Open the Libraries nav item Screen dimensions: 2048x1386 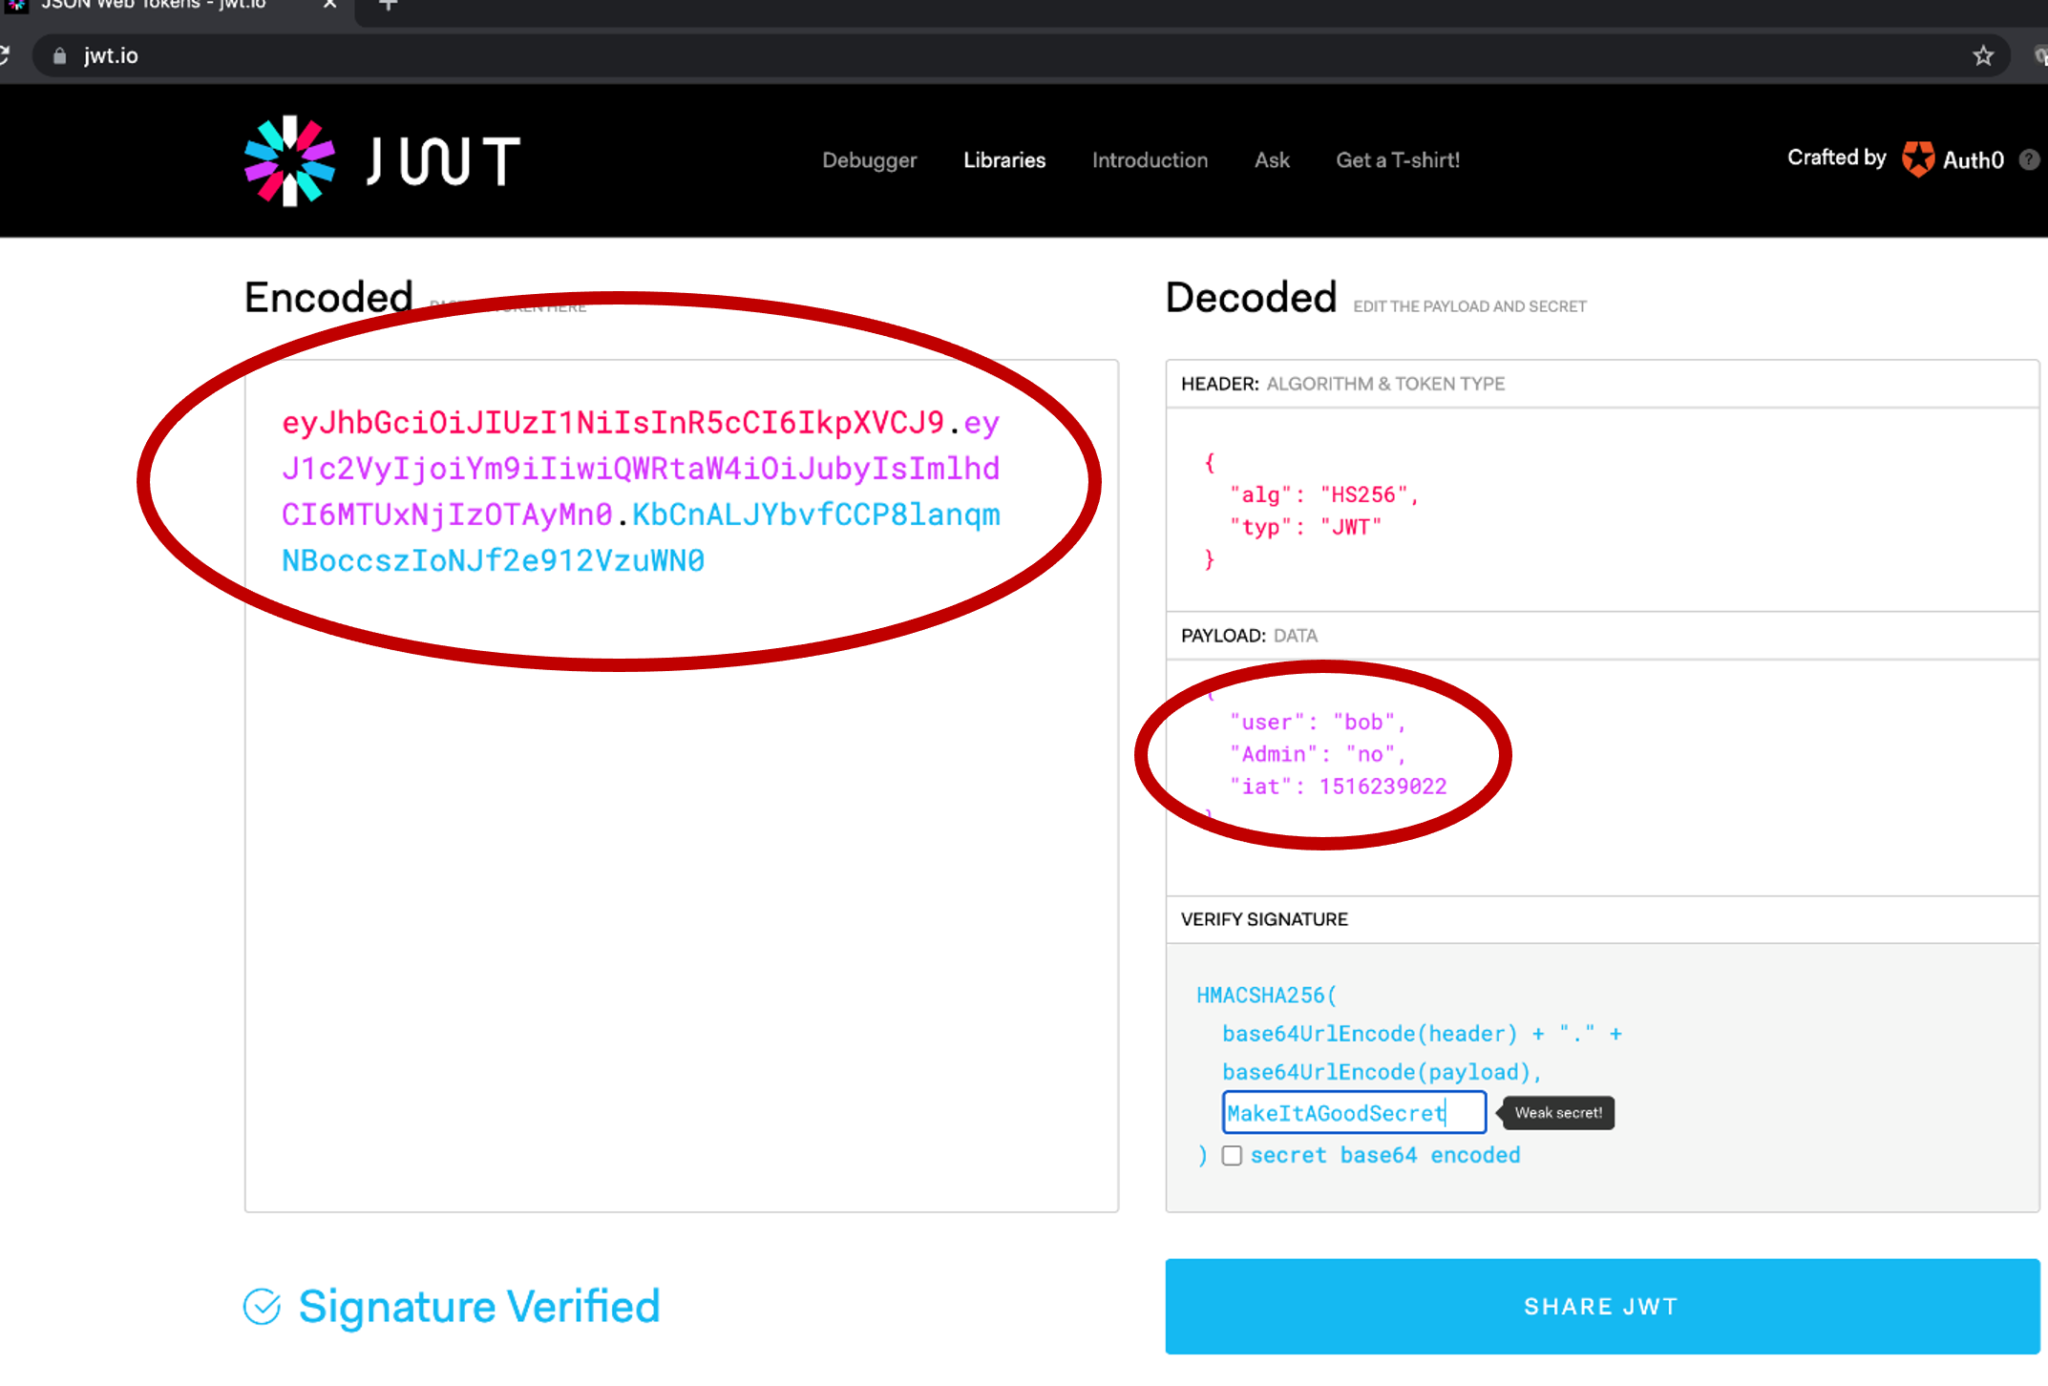click(x=1004, y=160)
